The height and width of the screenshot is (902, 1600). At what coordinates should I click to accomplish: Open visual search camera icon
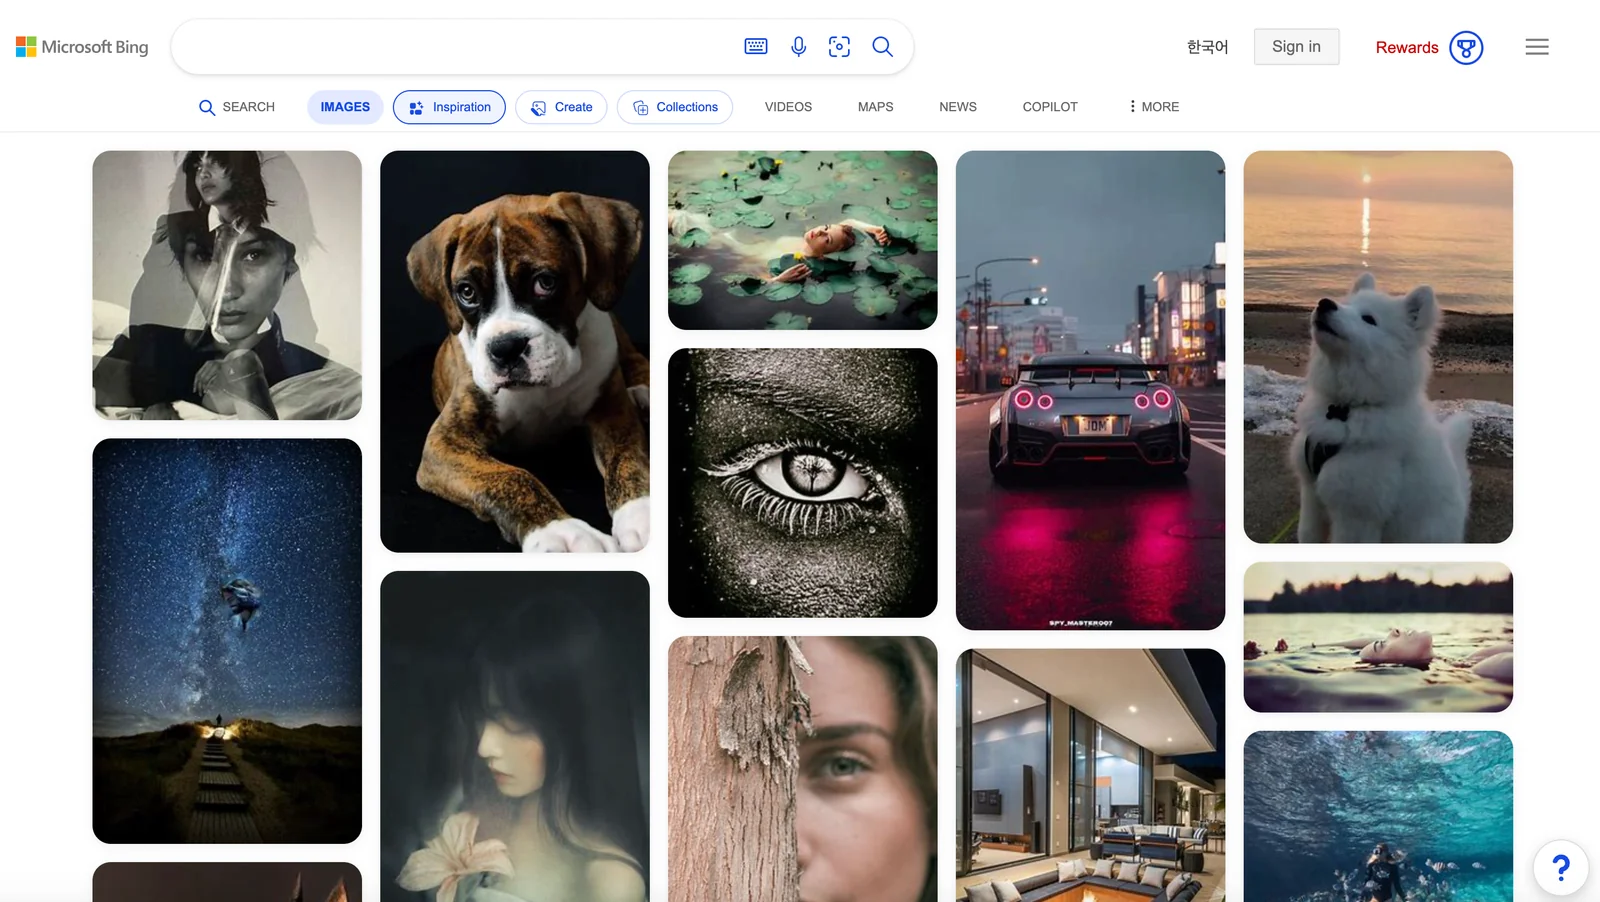coord(839,47)
